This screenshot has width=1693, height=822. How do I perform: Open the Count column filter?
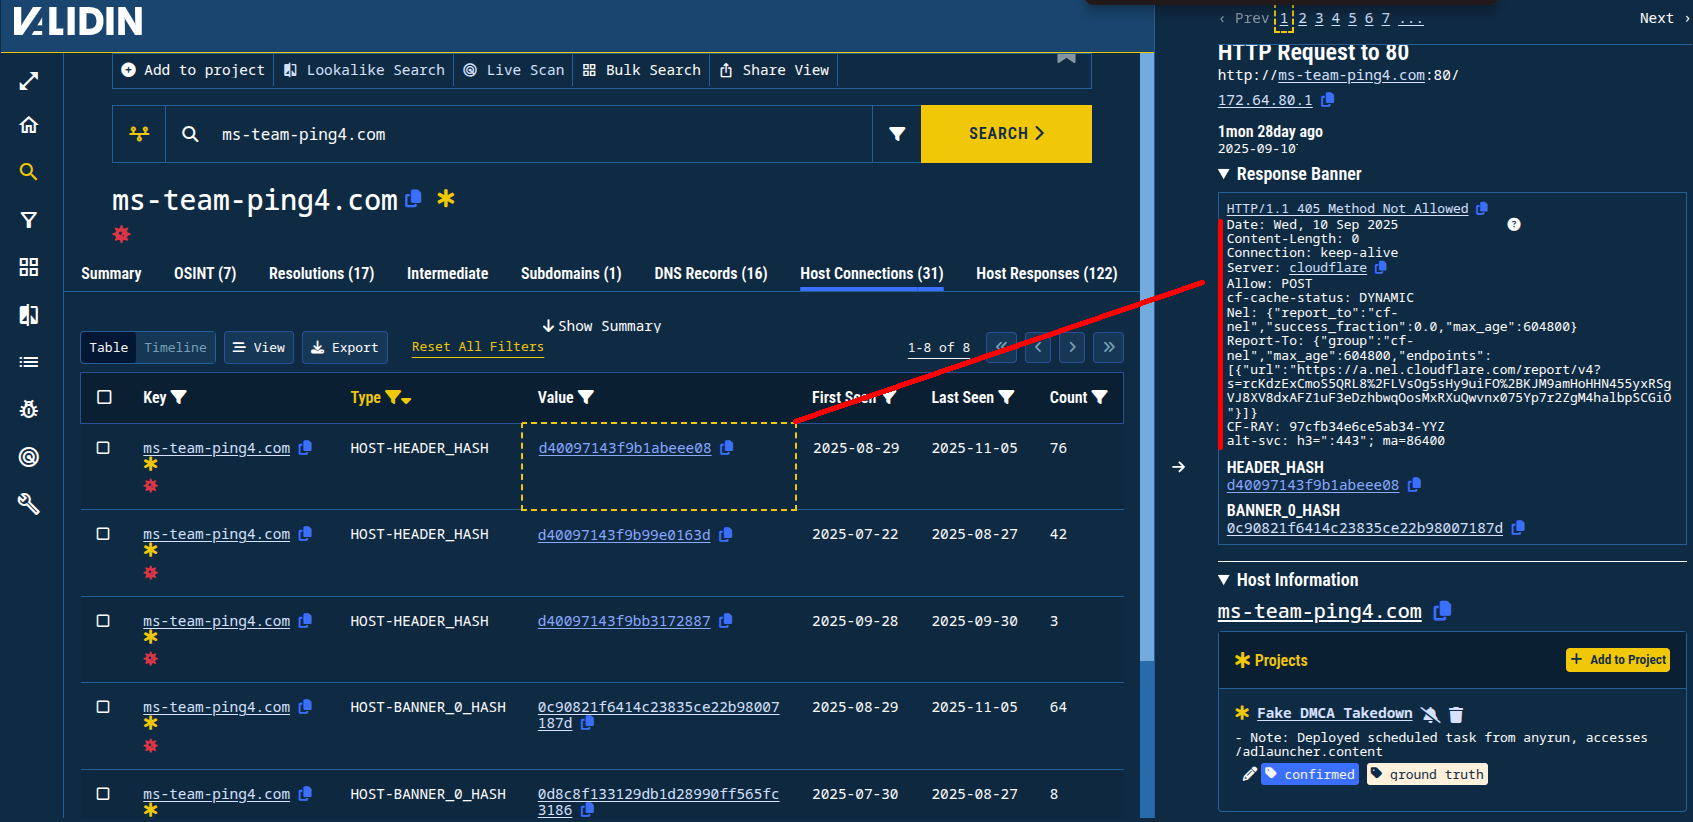[x=1099, y=398]
